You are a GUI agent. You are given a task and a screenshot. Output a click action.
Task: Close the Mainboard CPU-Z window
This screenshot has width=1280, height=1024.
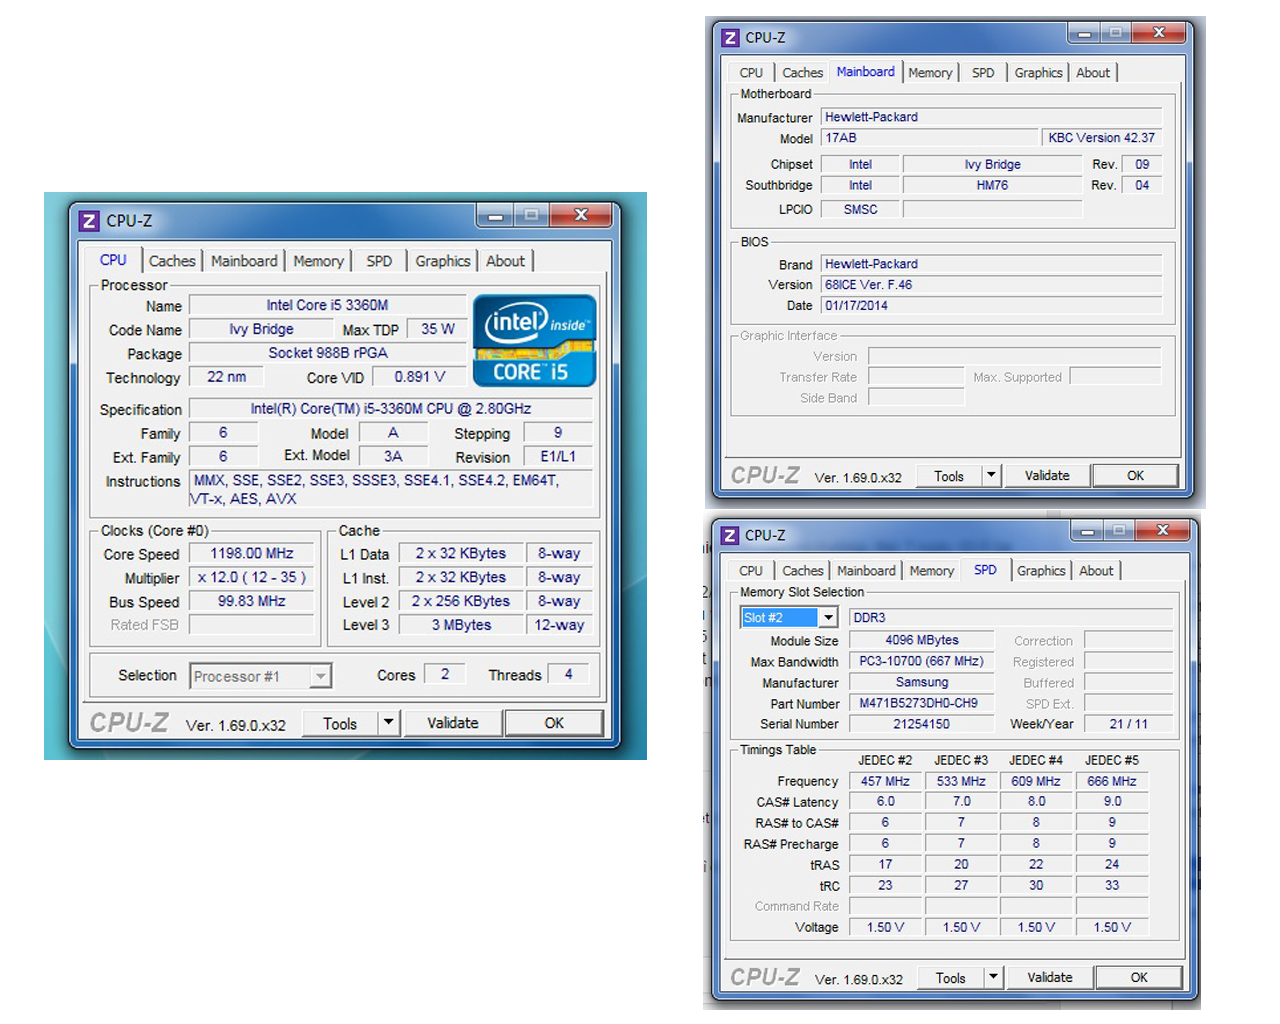tap(1159, 33)
